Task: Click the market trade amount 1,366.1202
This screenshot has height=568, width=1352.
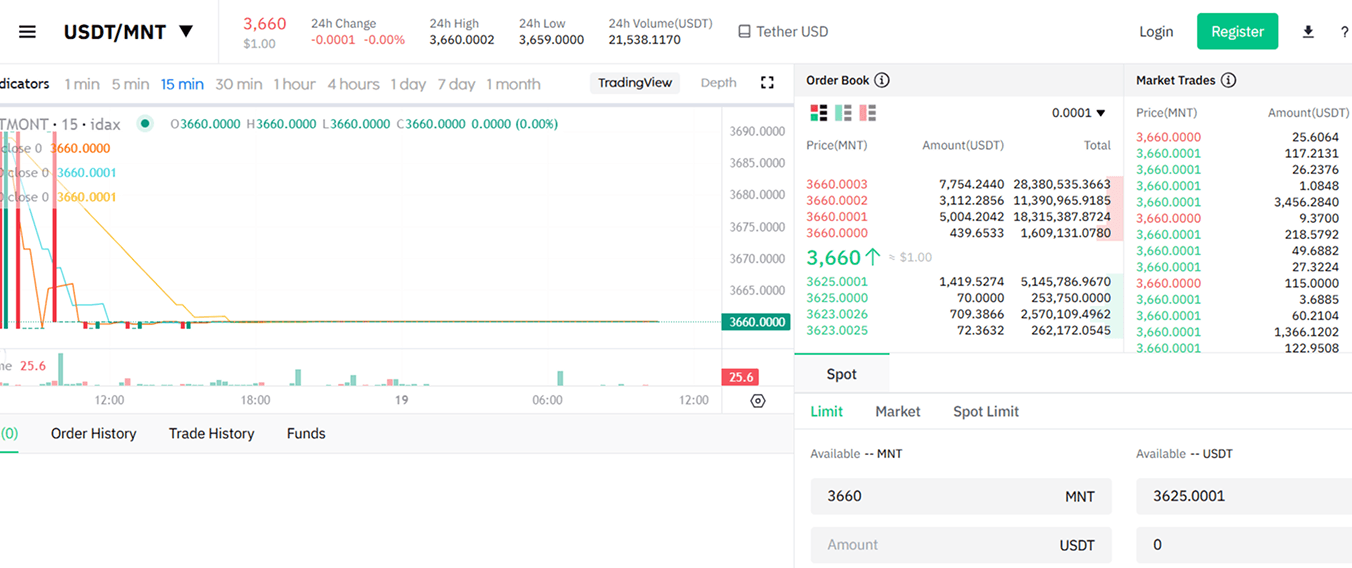Action: pos(1306,332)
